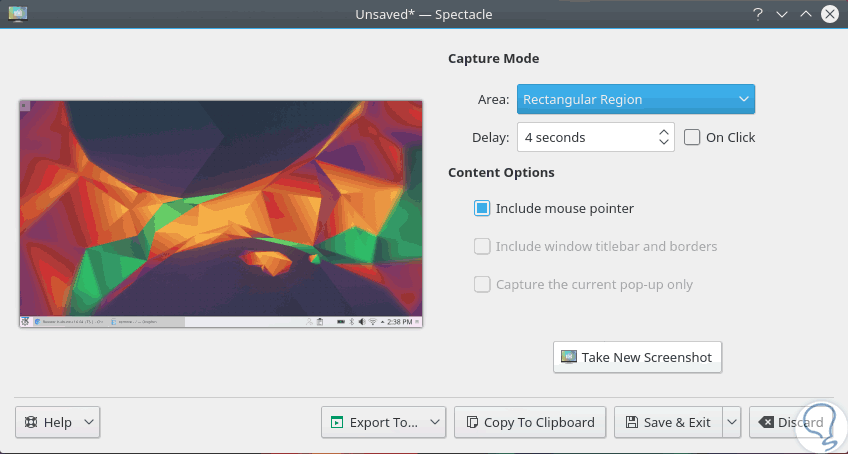This screenshot has width=848, height=454.
Task: Click the floppy disk Save & Exit icon
Action: pyautogui.click(x=631, y=422)
